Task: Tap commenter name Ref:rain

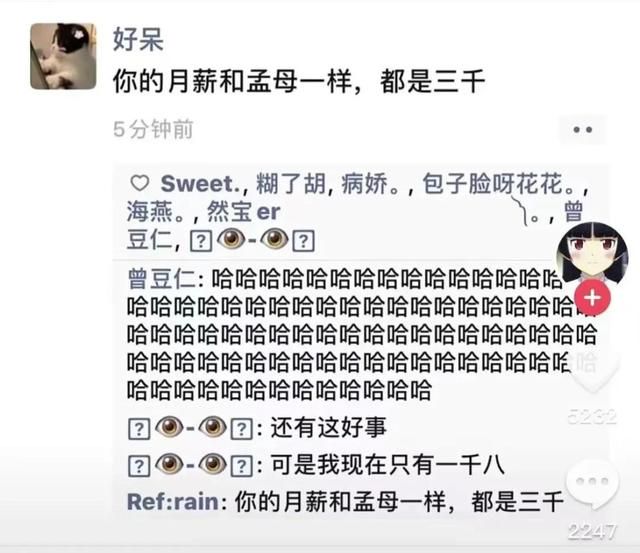Action: (x=173, y=501)
